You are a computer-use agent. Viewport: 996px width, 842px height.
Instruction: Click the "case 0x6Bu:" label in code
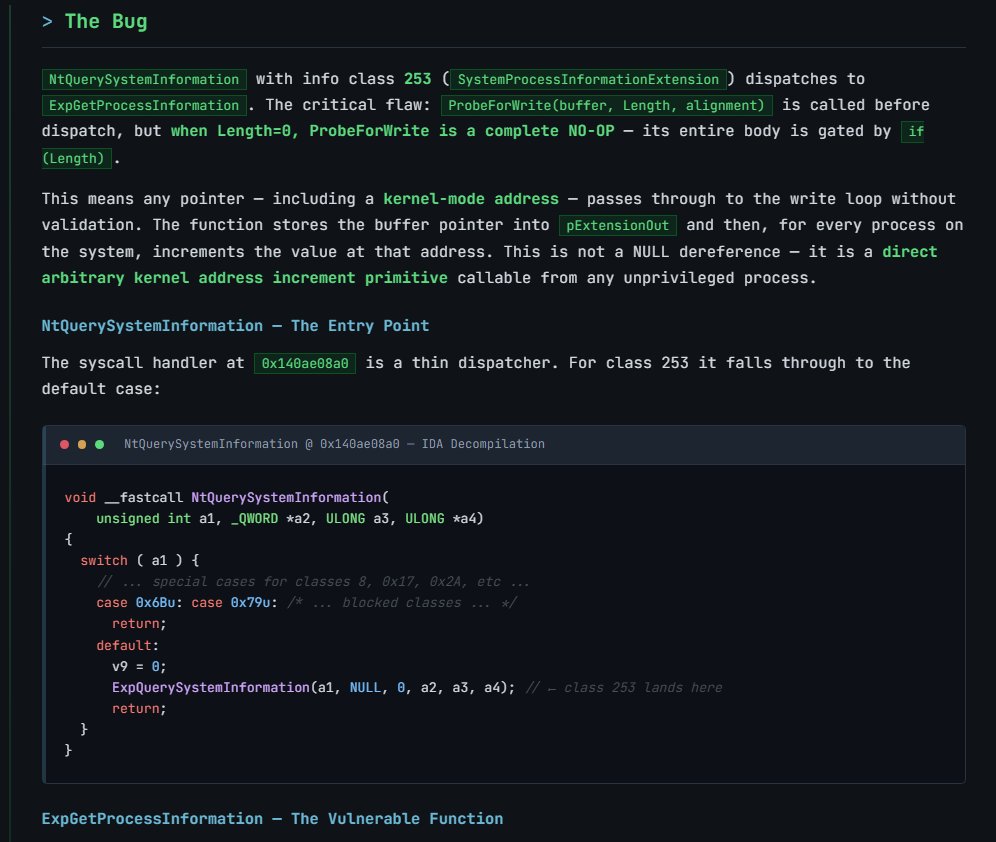(x=140, y=603)
